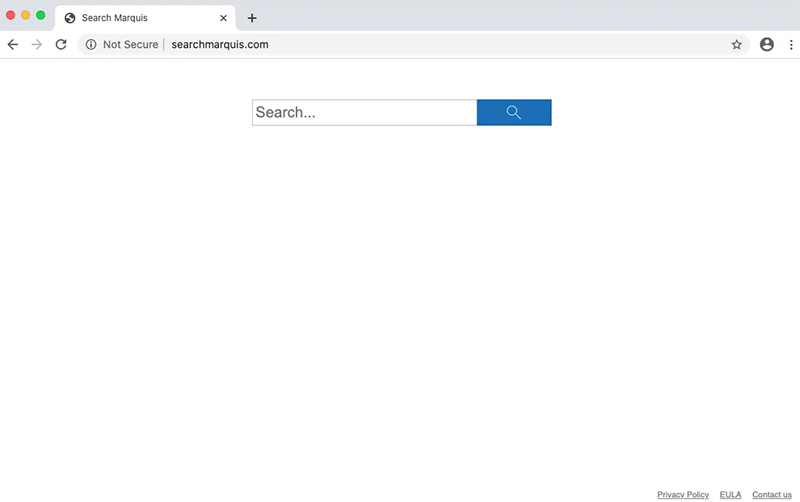Screen dimensions: 800x502
Task: Go back to the previous page
Action: (13, 44)
